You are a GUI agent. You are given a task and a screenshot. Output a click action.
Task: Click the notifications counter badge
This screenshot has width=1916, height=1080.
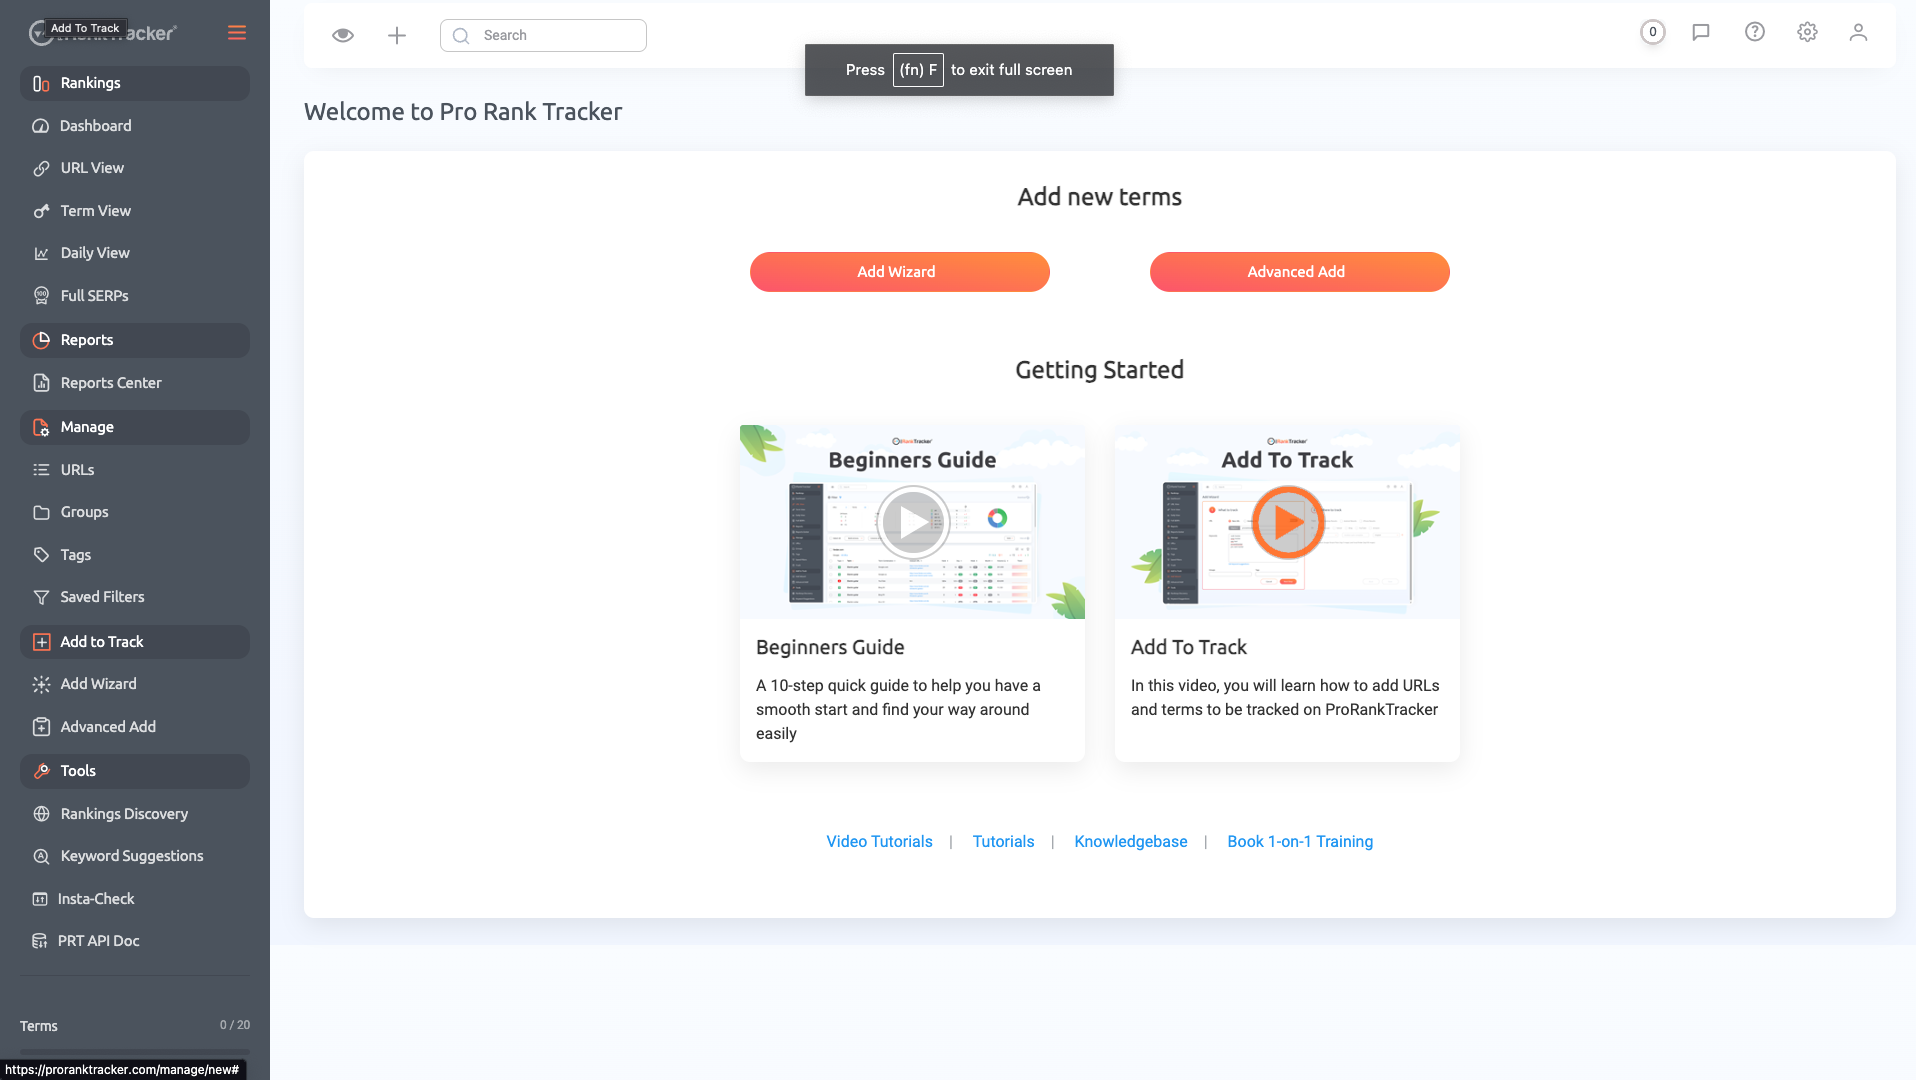click(1652, 32)
